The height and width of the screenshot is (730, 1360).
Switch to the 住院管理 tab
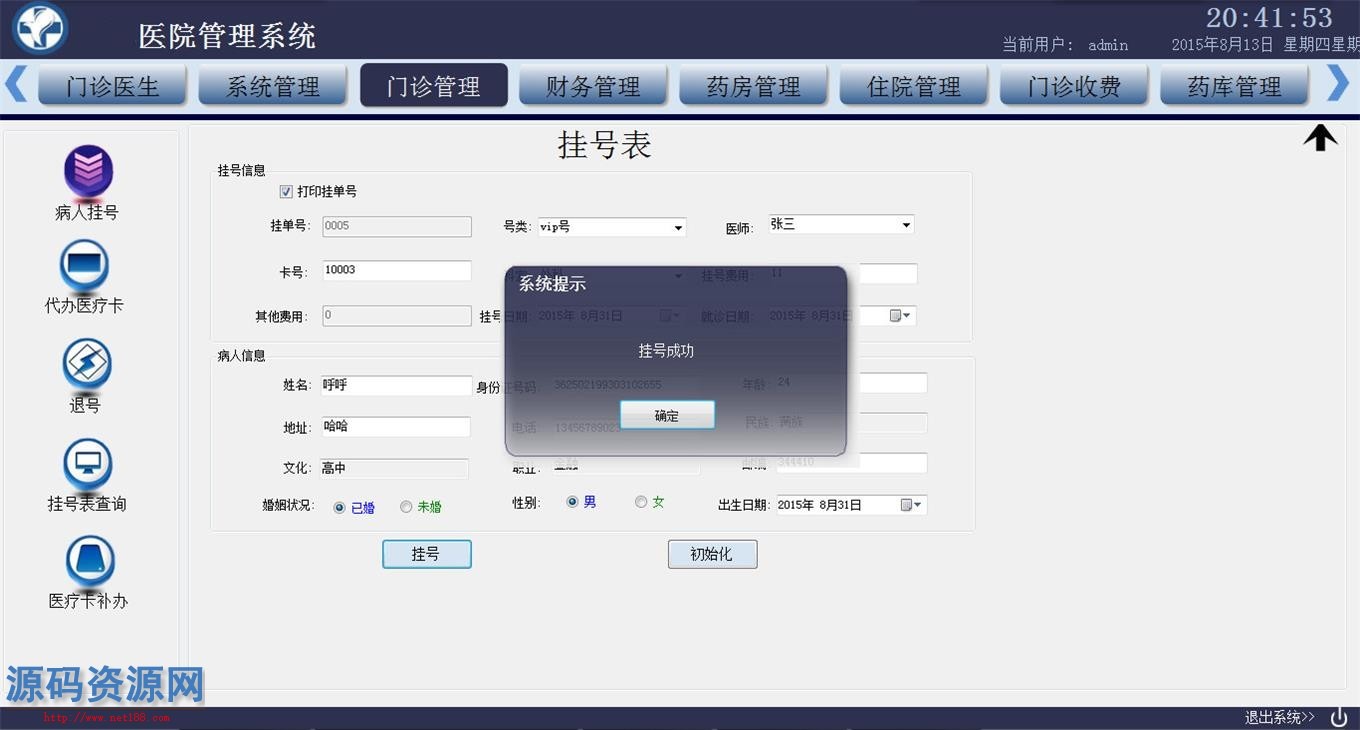[x=914, y=86]
